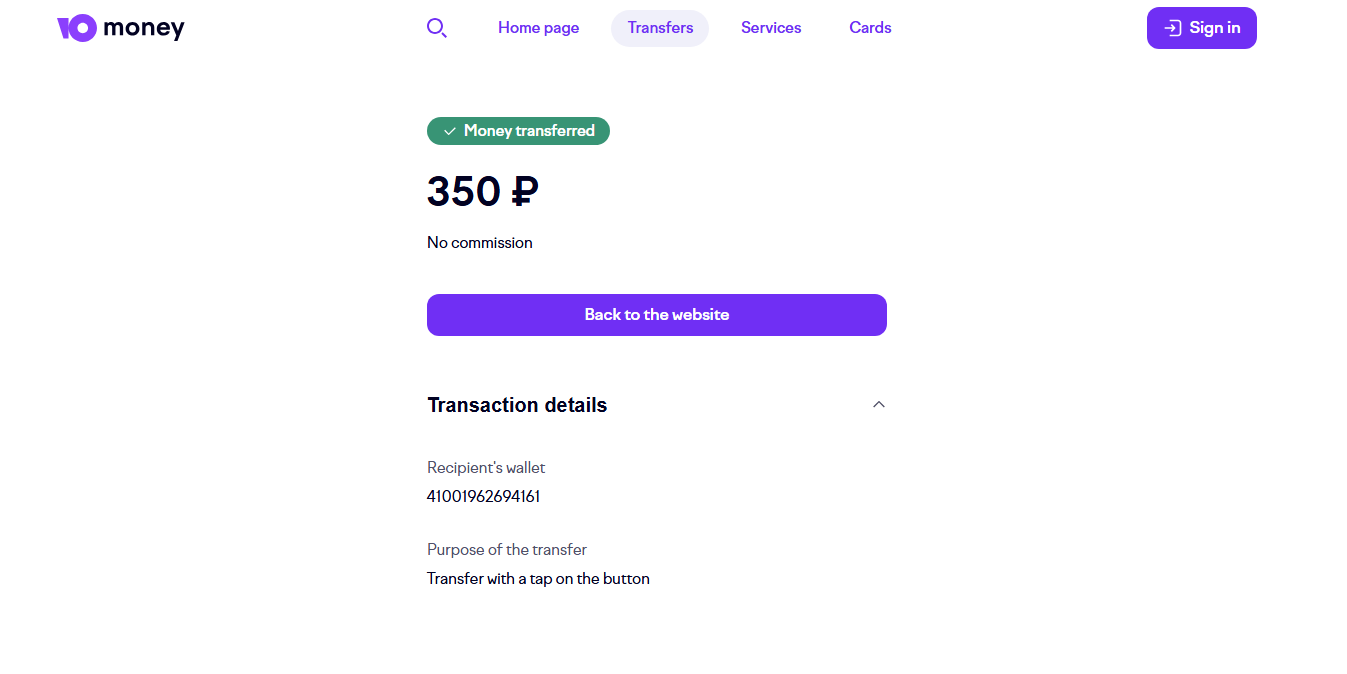The height and width of the screenshot is (674, 1347).
Task: Click the YooMoney logo symbol
Action: (77, 28)
